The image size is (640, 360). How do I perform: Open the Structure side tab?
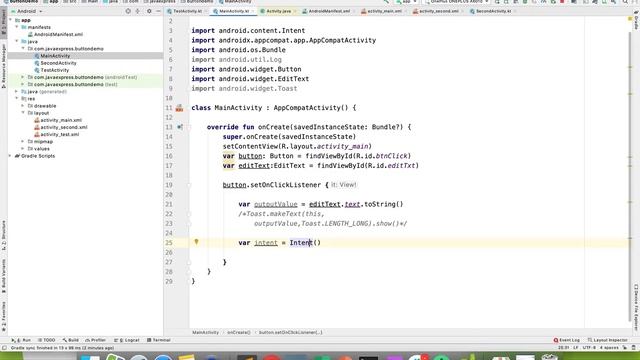3,236
